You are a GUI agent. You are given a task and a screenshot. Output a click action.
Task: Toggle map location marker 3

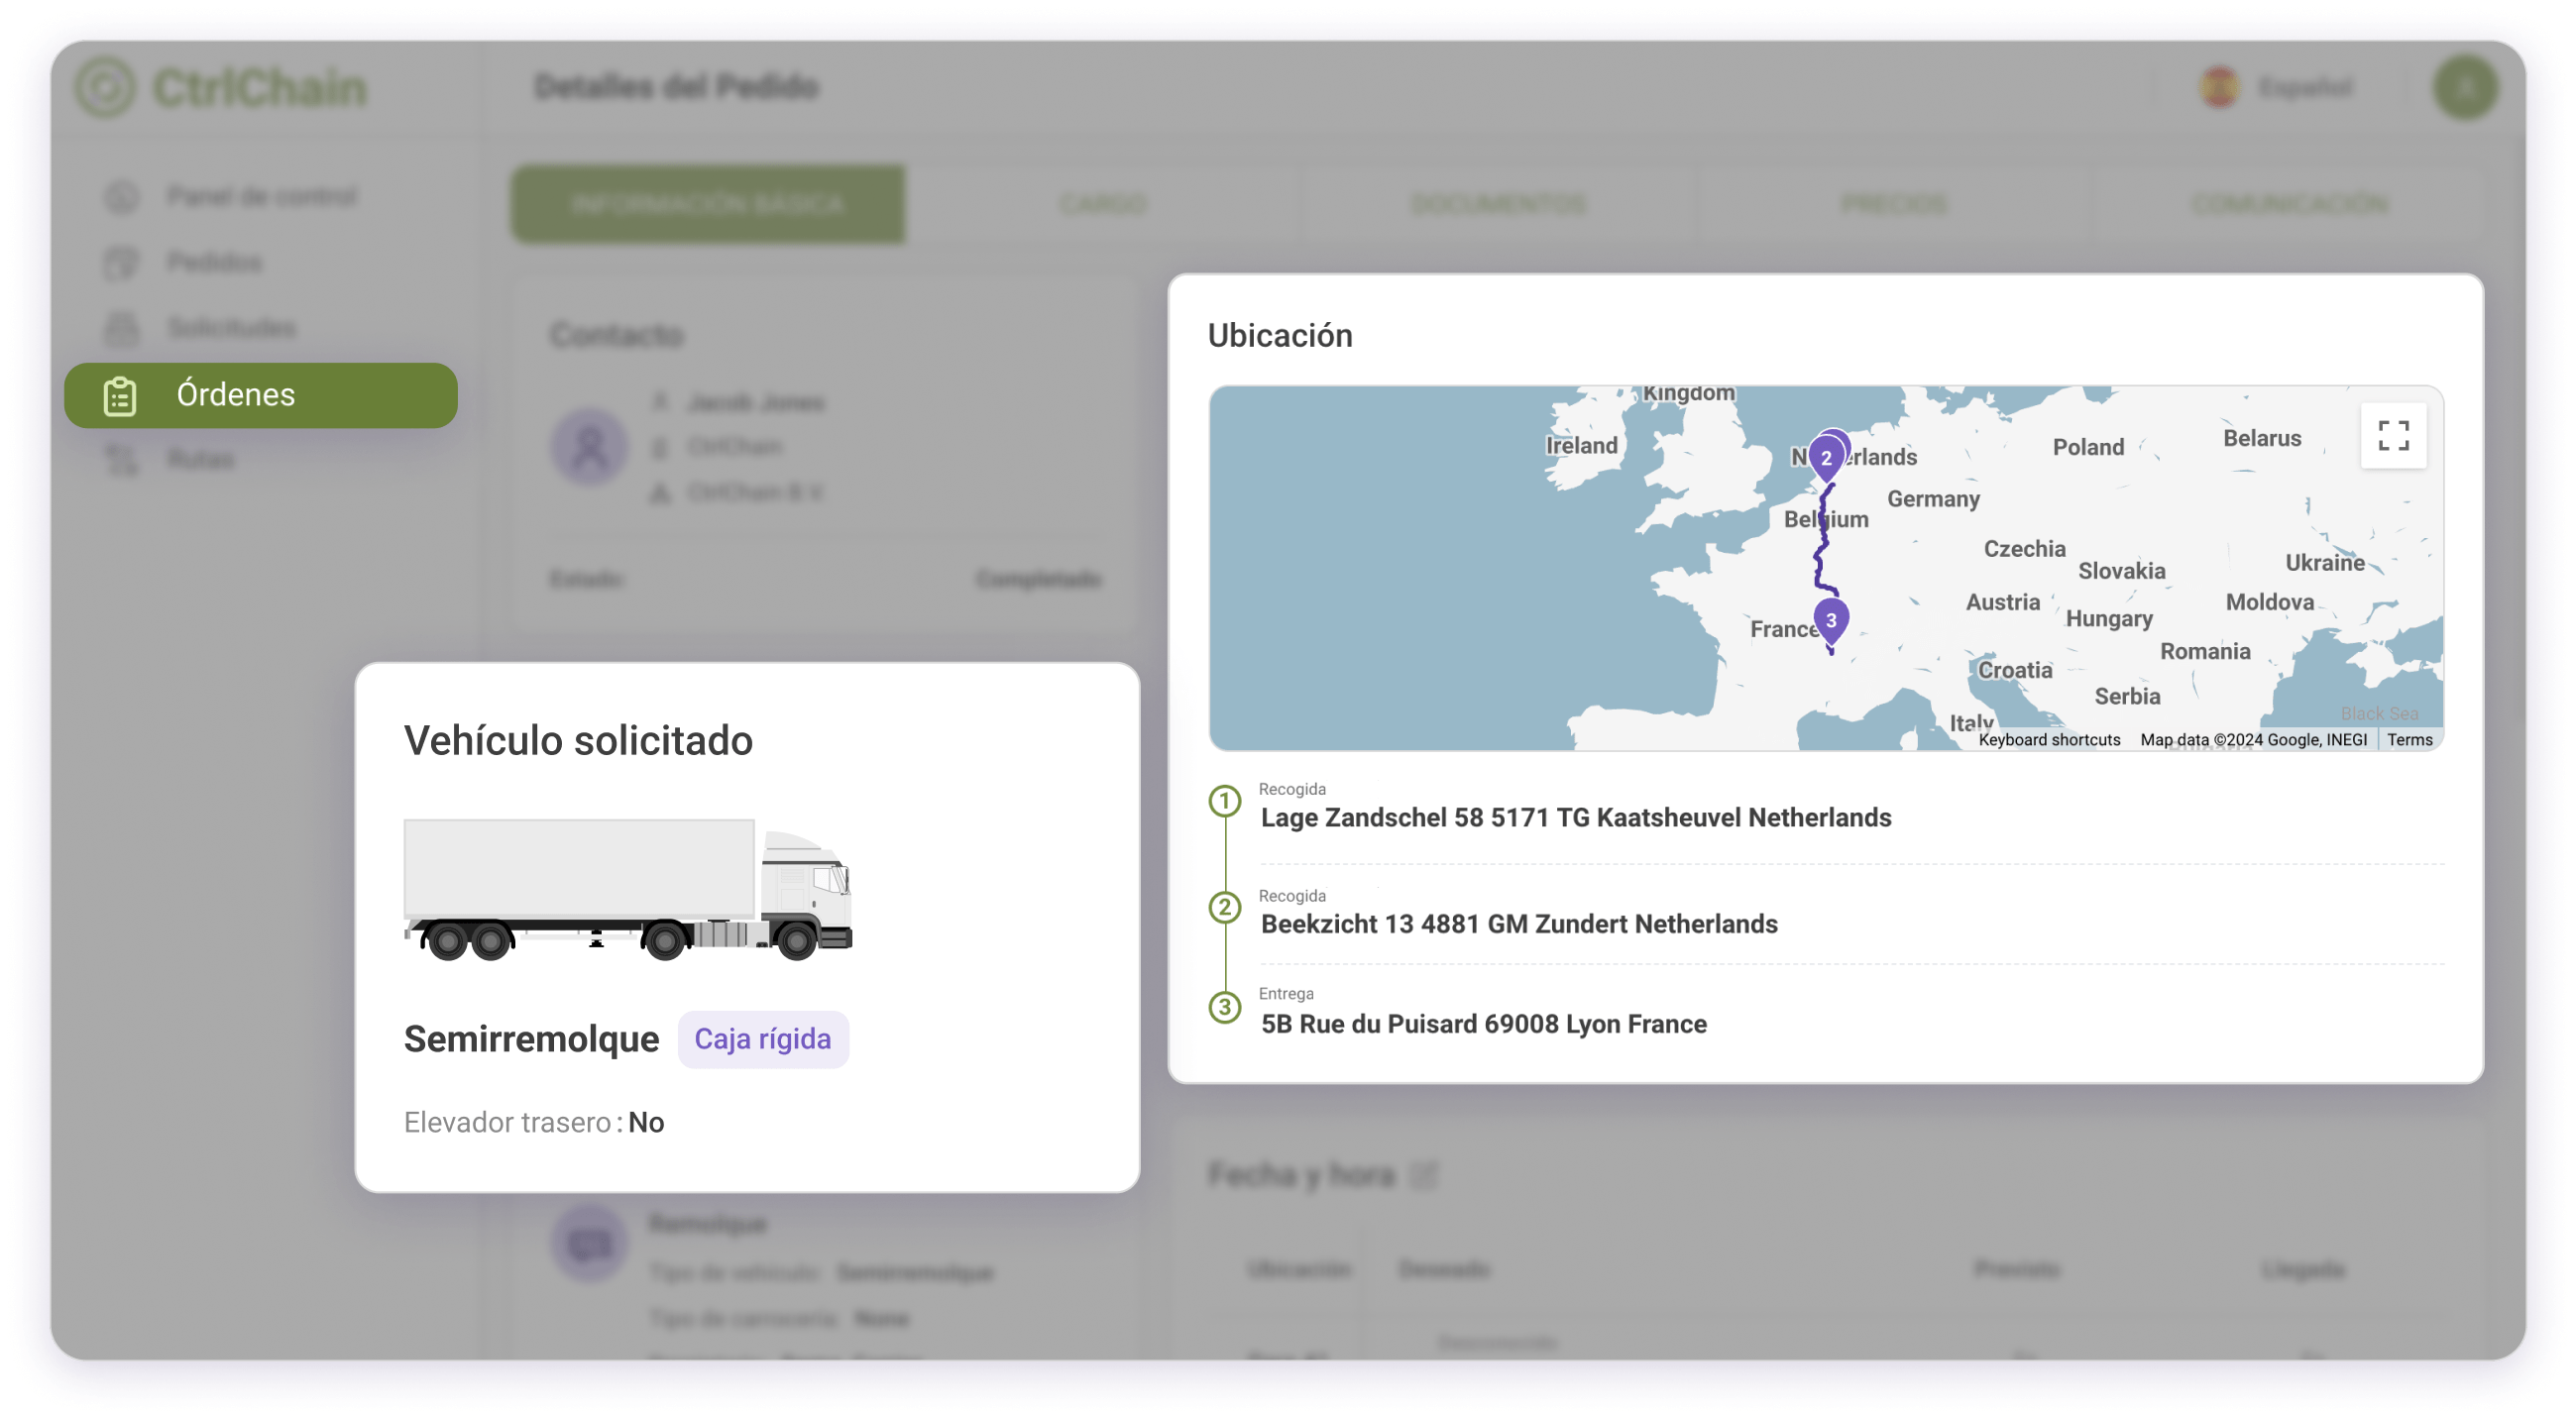pos(1834,617)
